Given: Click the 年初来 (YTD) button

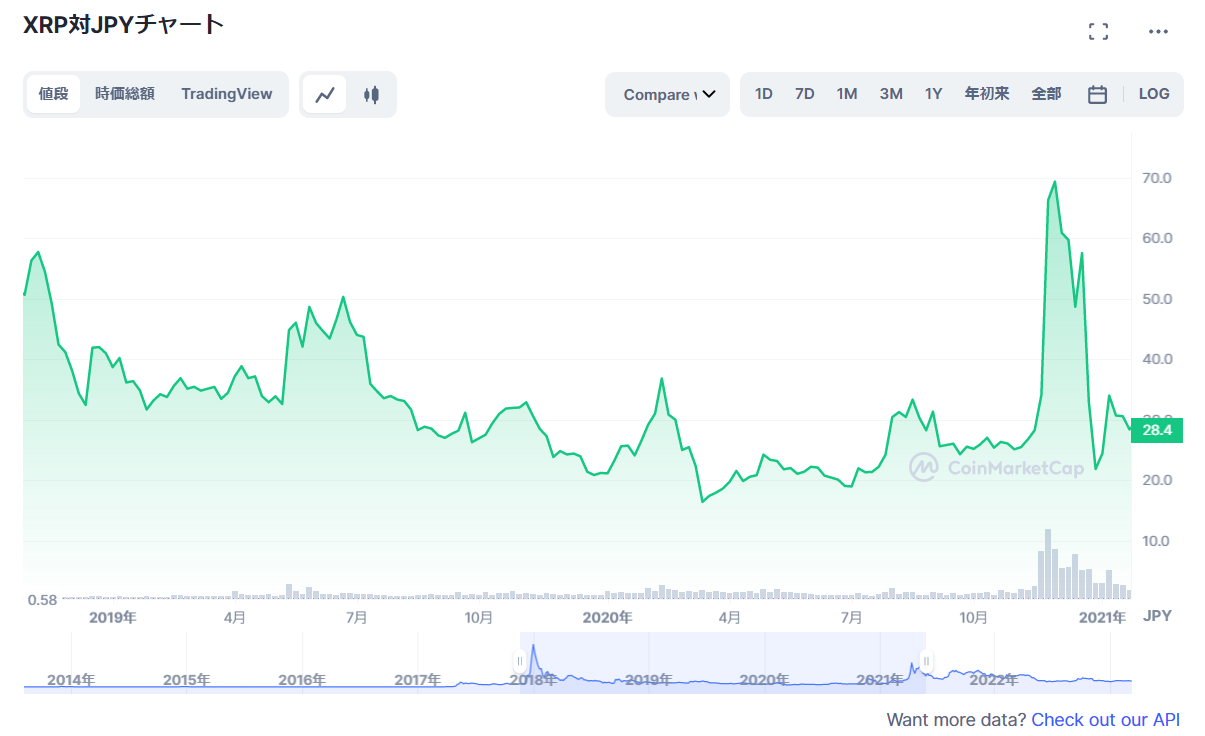Looking at the screenshot, I should click(x=986, y=93).
